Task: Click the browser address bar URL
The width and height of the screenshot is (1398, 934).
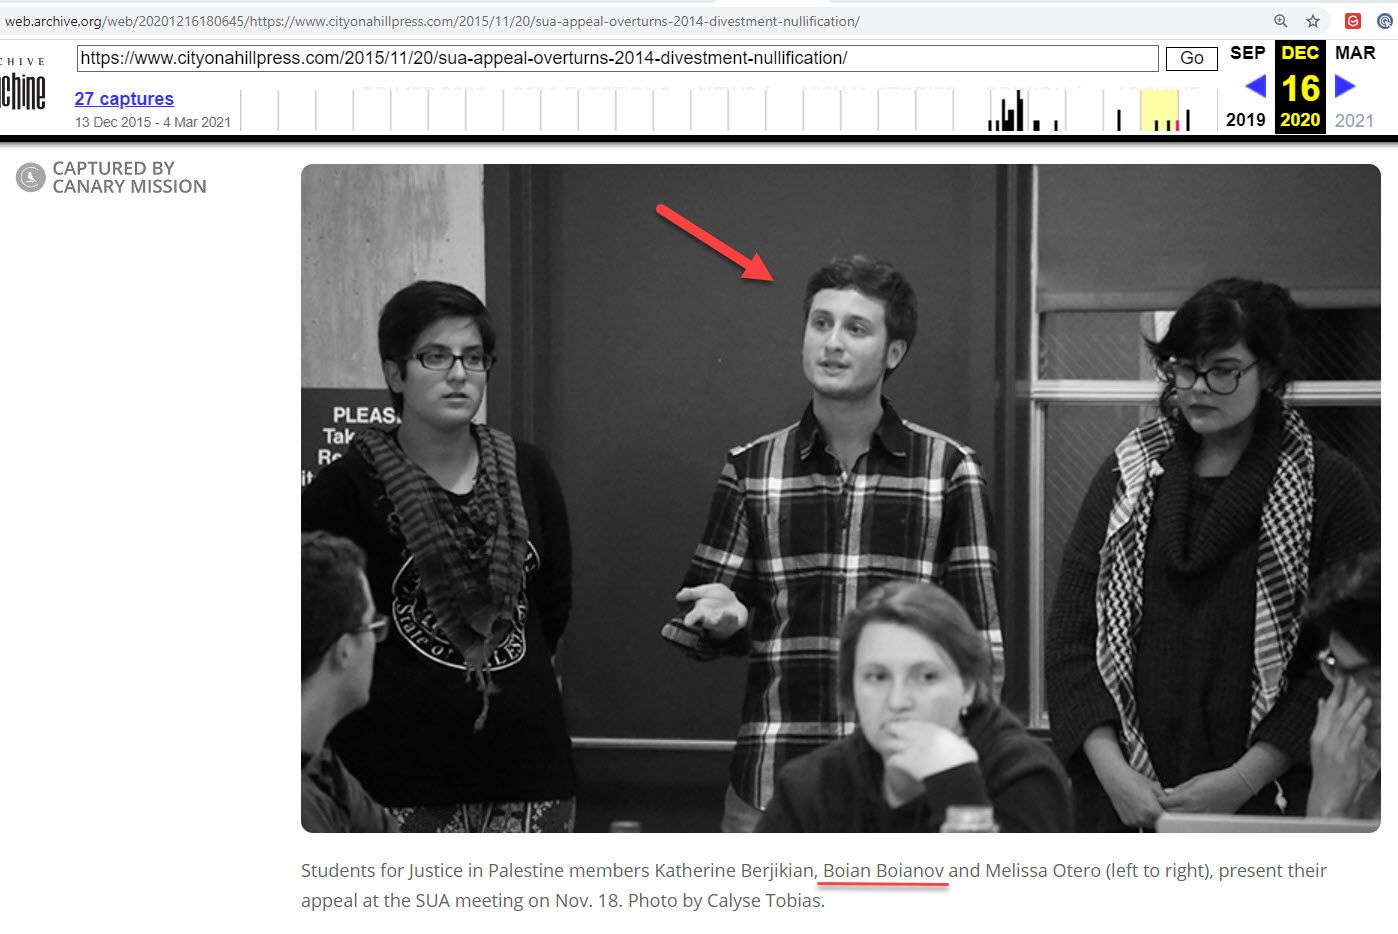Action: [x=432, y=21]
